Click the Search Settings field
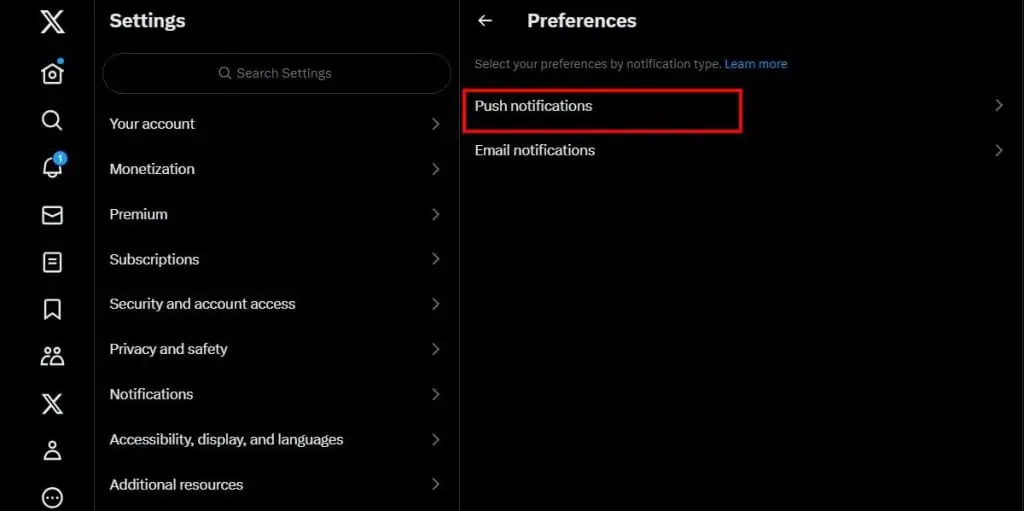 tap(277, 73)
